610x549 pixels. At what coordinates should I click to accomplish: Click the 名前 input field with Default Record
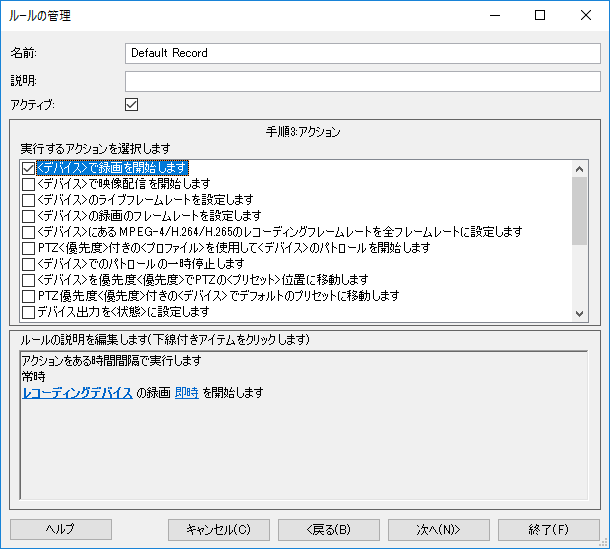363,53
